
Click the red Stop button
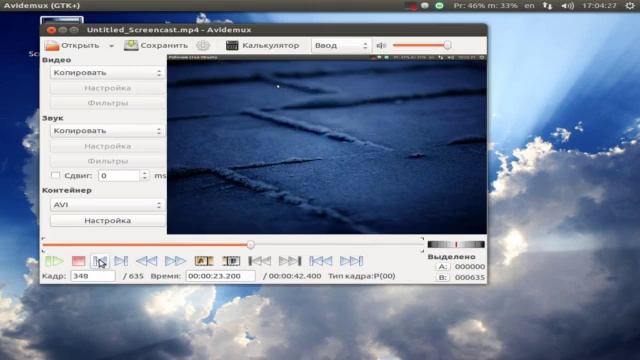pyautogui.click(x=78, y=261)
